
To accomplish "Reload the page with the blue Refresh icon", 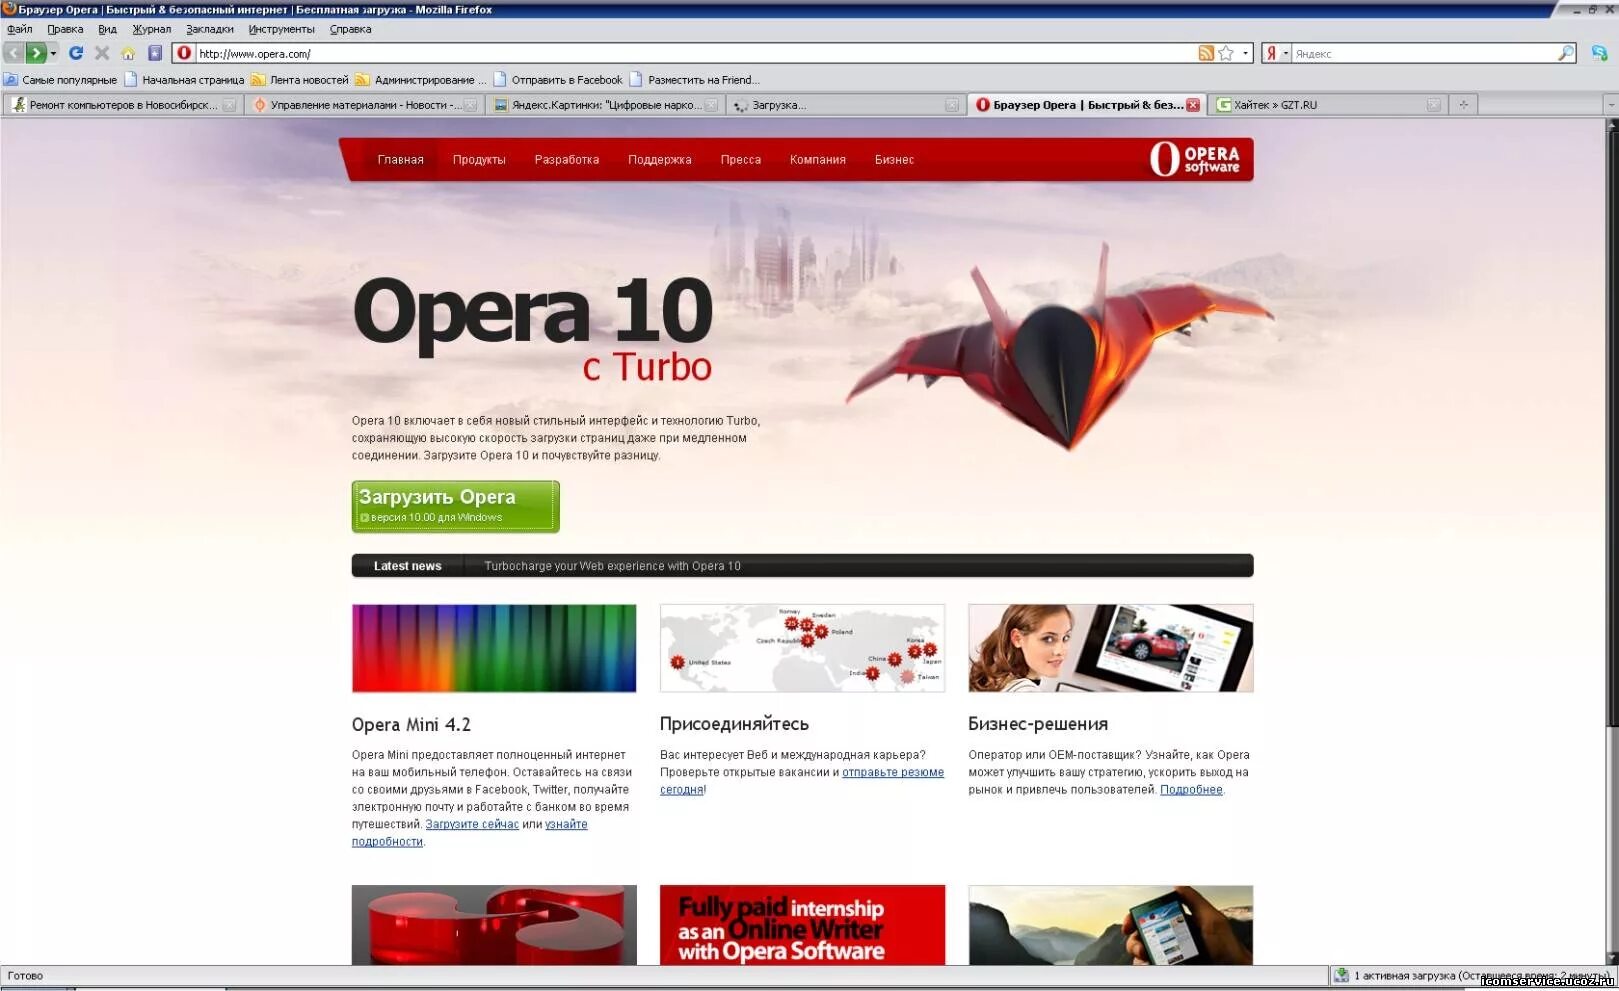I will (x=76, y=53).
